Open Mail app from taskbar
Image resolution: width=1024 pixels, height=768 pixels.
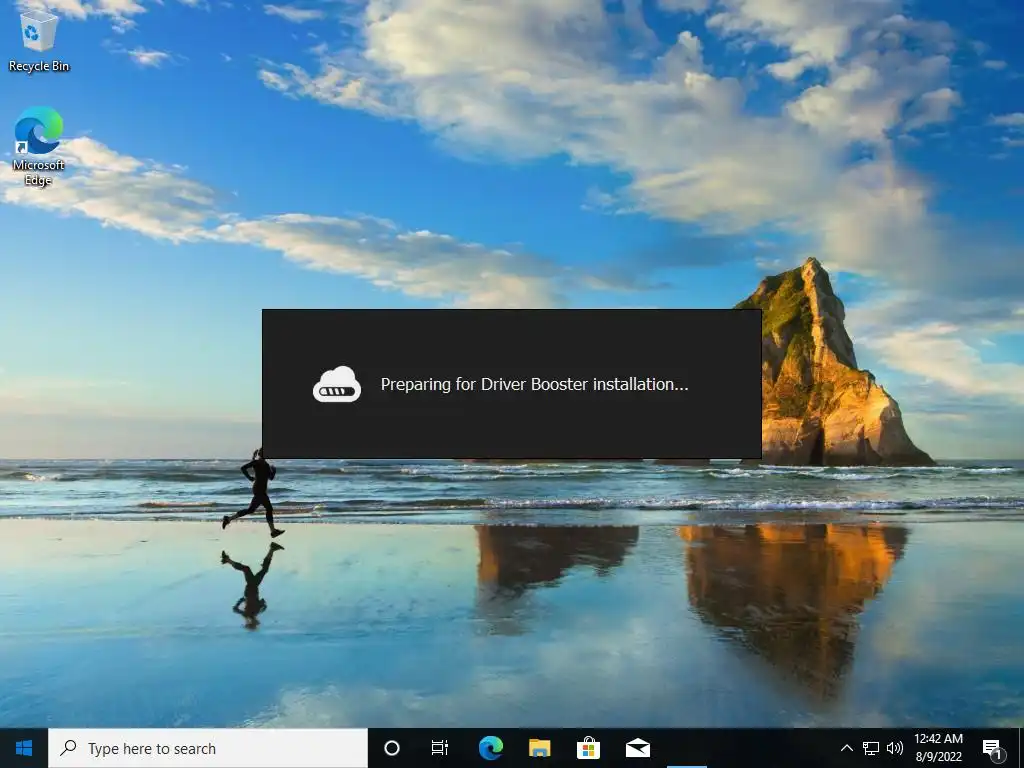(637, 748)
